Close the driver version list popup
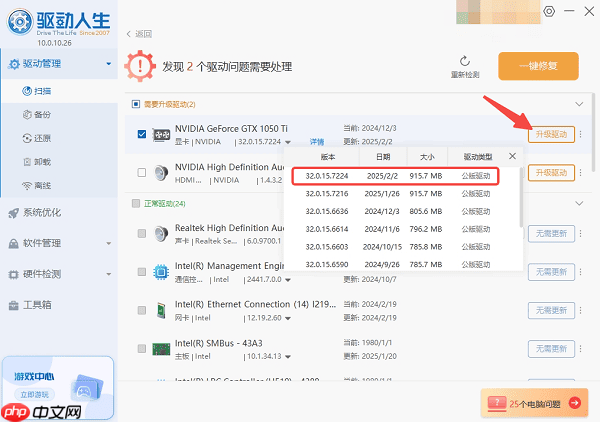Viewport: 600px width, 422px height. coord(513,156)
